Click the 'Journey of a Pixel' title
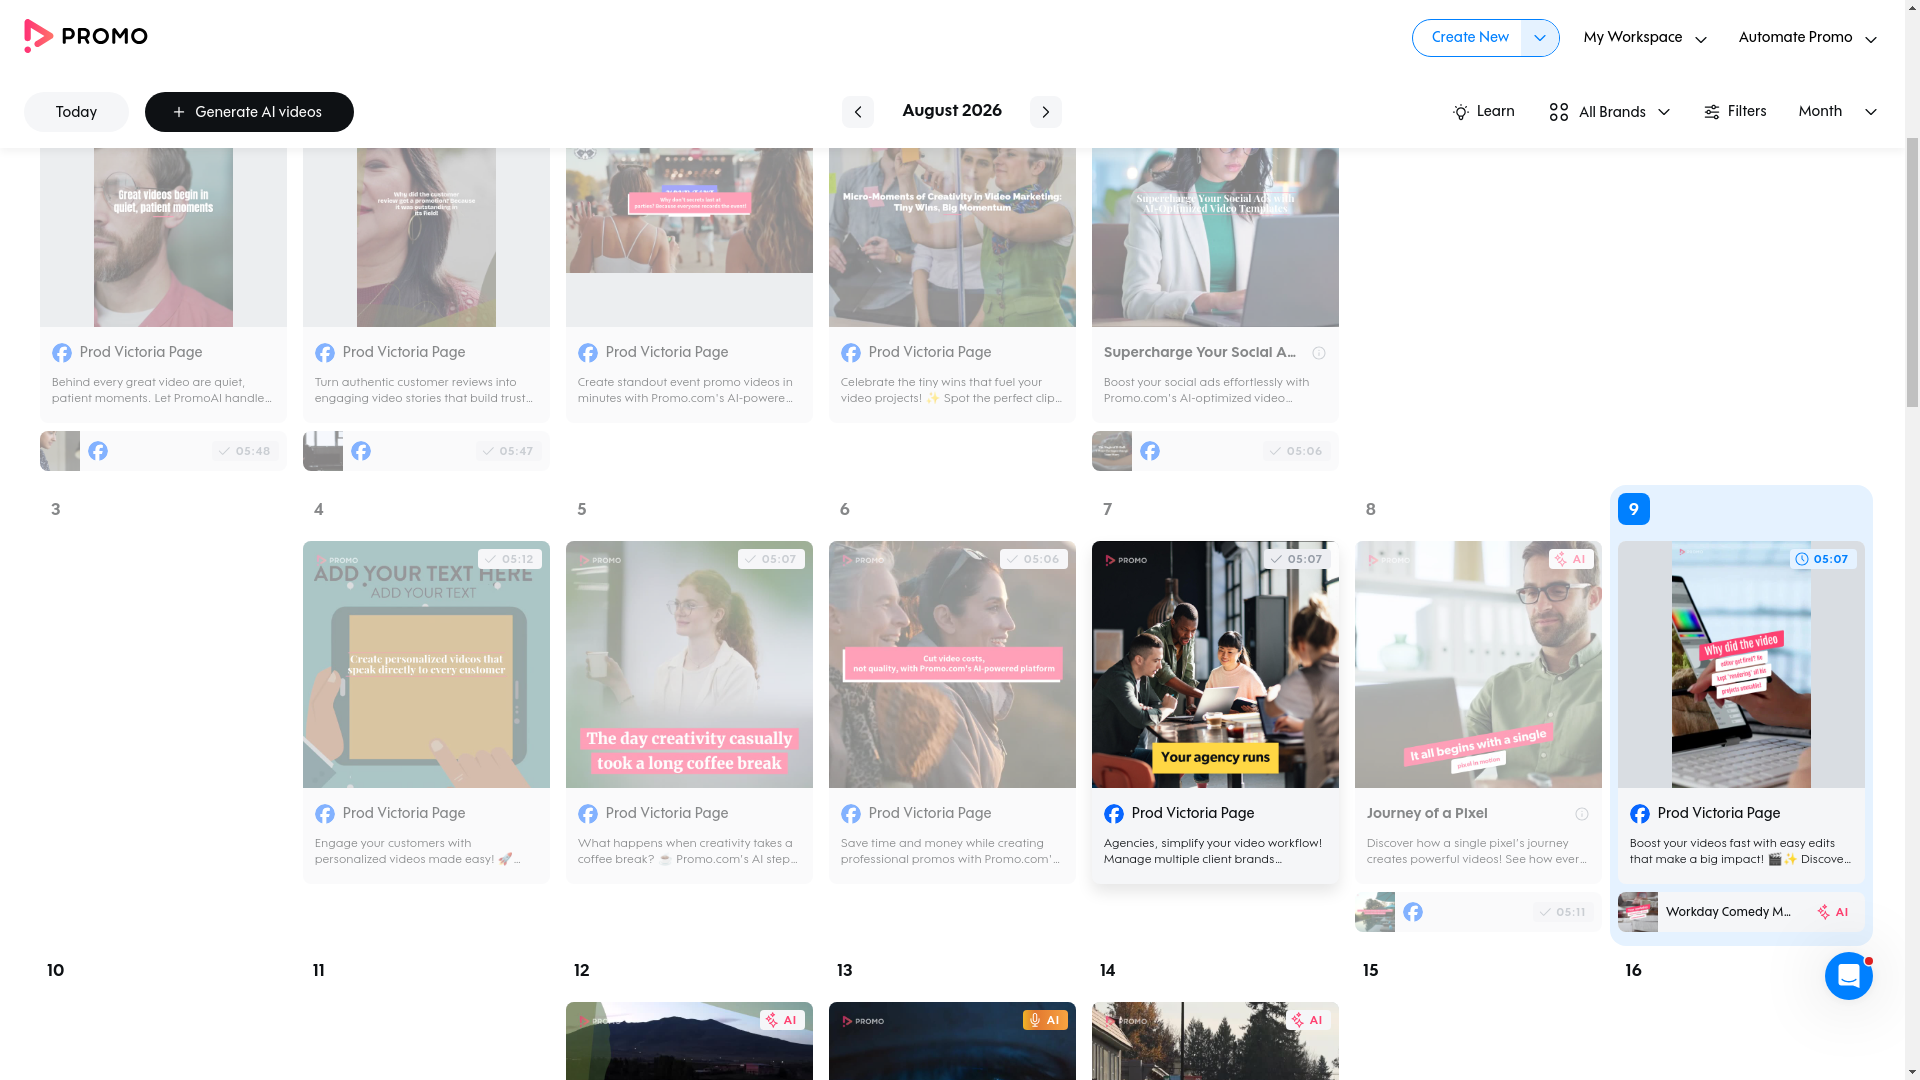The height and width of the screenshot is (1080, 1920). click(1427, 814)
